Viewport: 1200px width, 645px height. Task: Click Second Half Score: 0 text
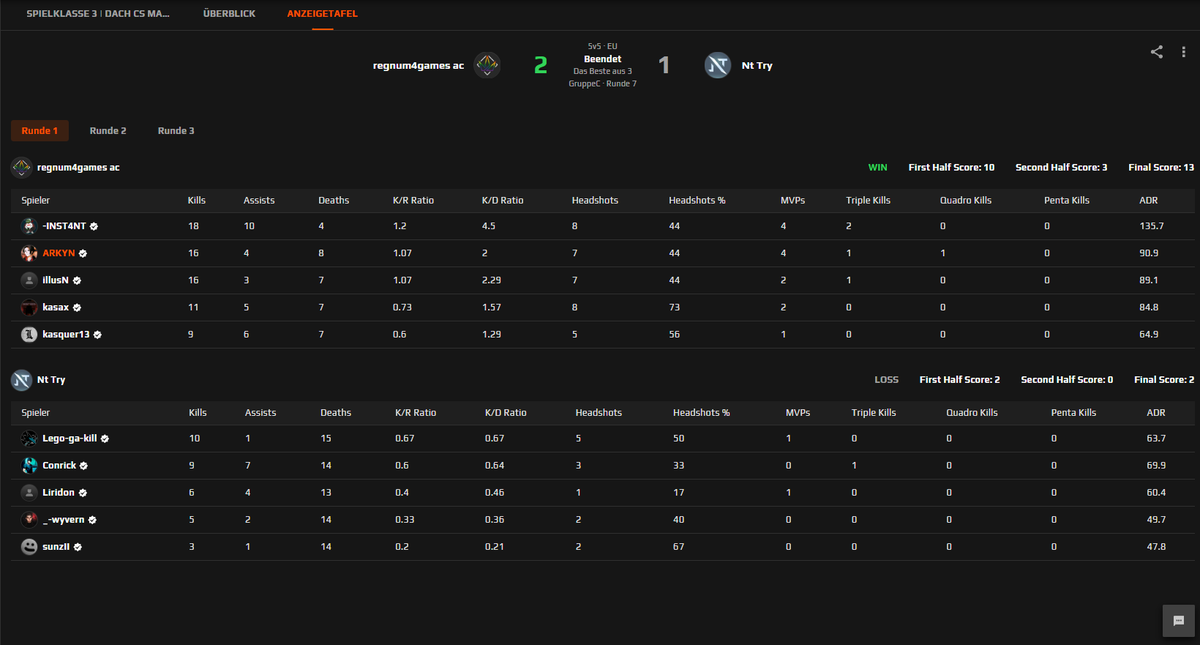coord(1067,380)
